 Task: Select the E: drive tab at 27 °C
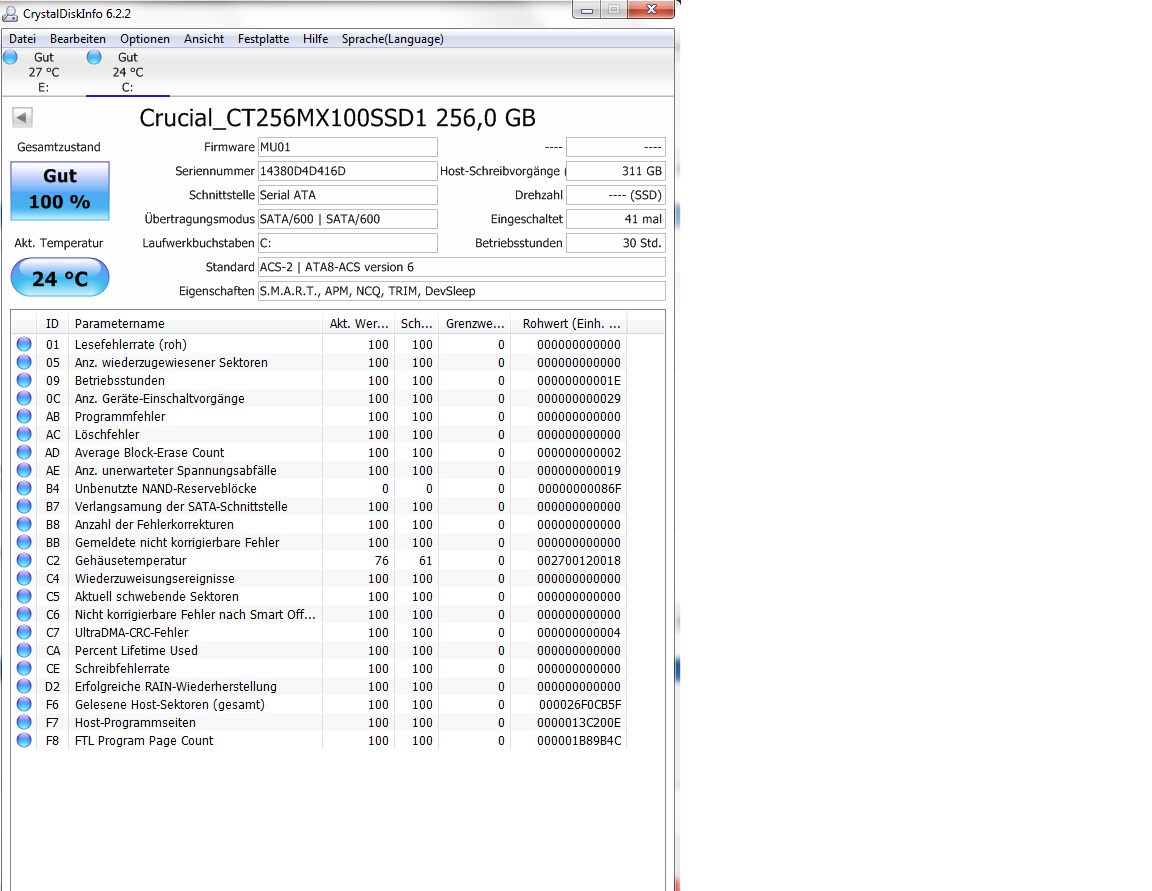point(43,72)
